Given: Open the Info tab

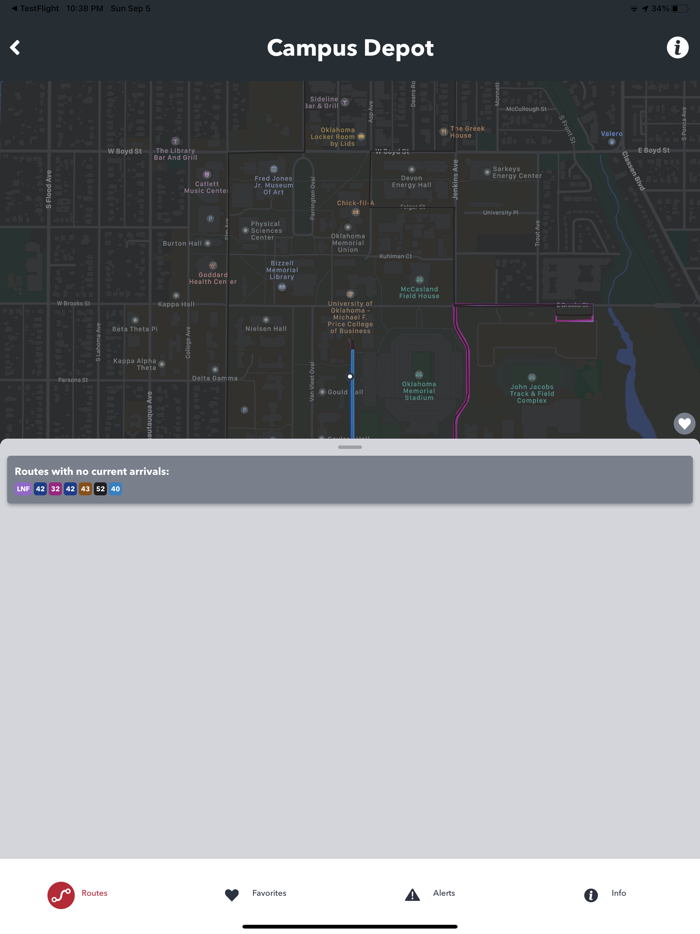Looking at the screenshot, I should [605, 893].
